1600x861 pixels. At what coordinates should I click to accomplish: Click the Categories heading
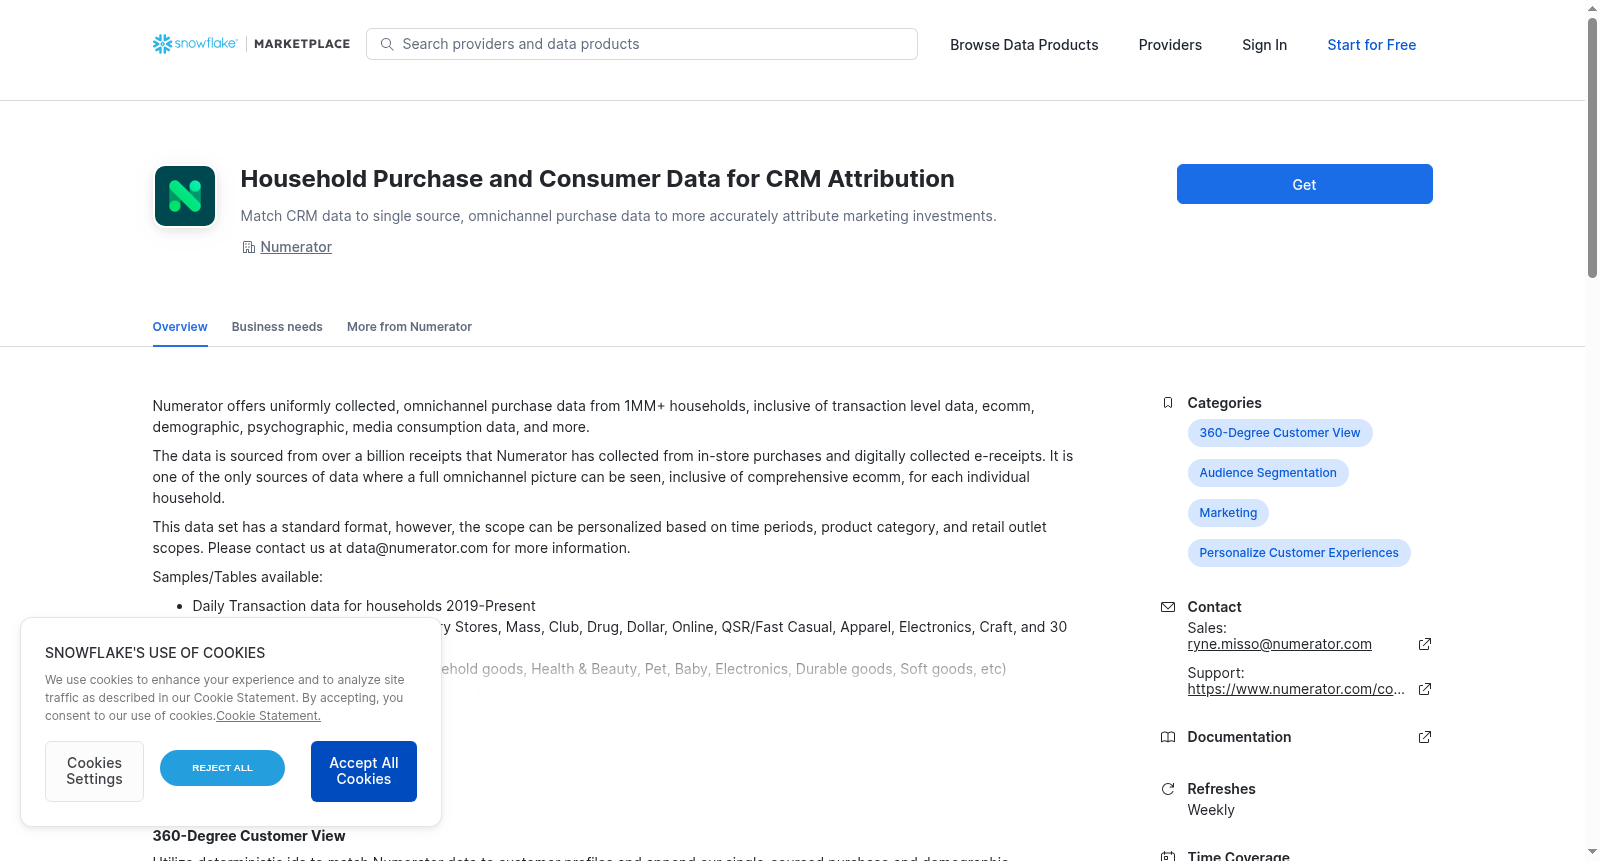[x=1224, y=403]
